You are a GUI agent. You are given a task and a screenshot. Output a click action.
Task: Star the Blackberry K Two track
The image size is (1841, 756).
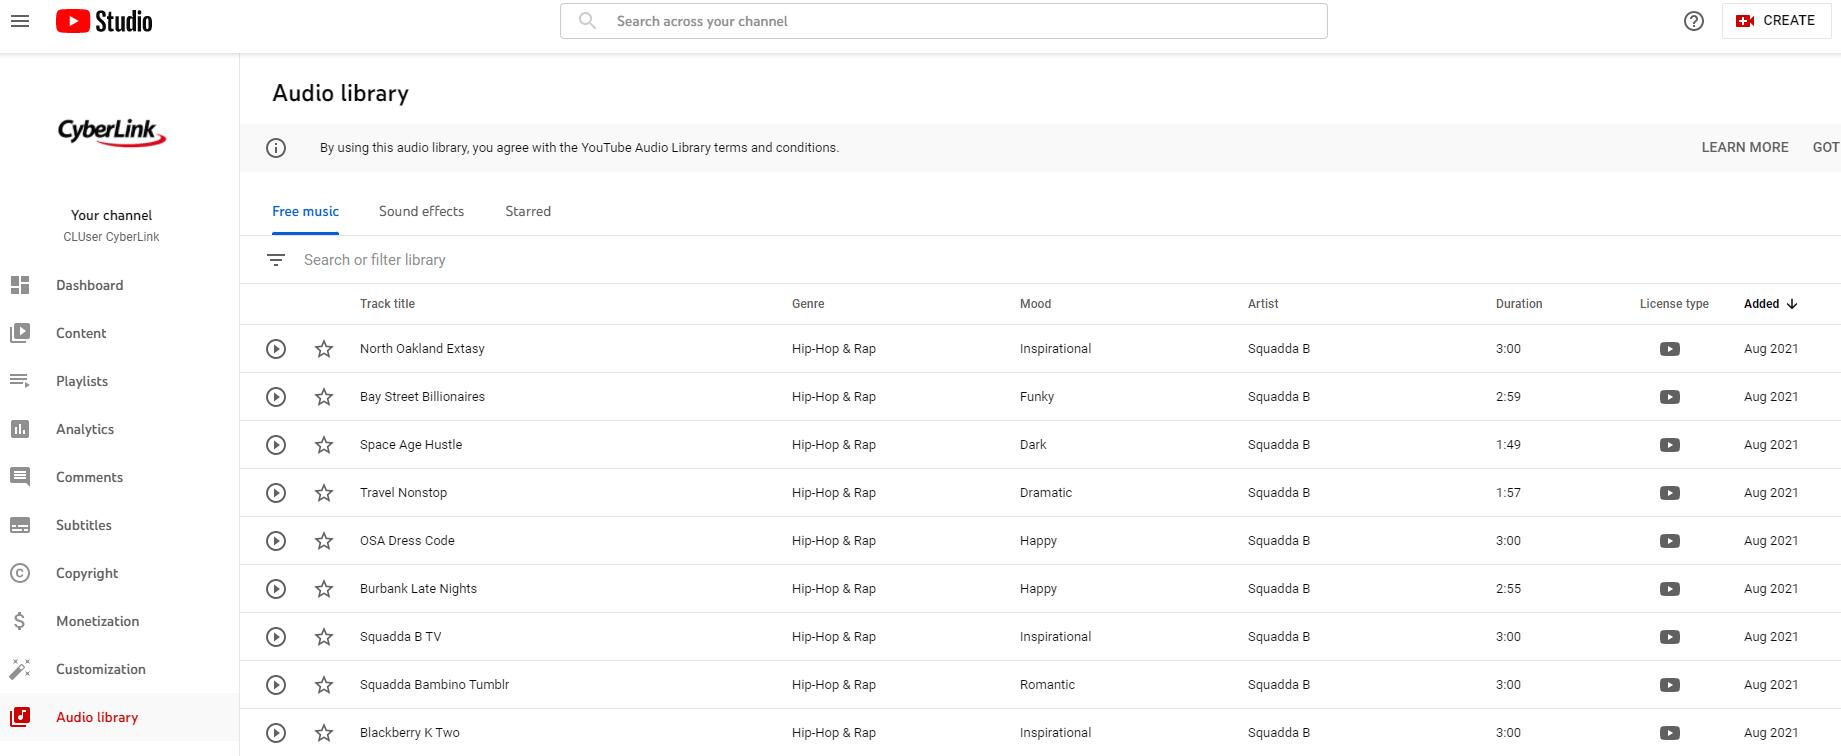[x=324, y=733]
